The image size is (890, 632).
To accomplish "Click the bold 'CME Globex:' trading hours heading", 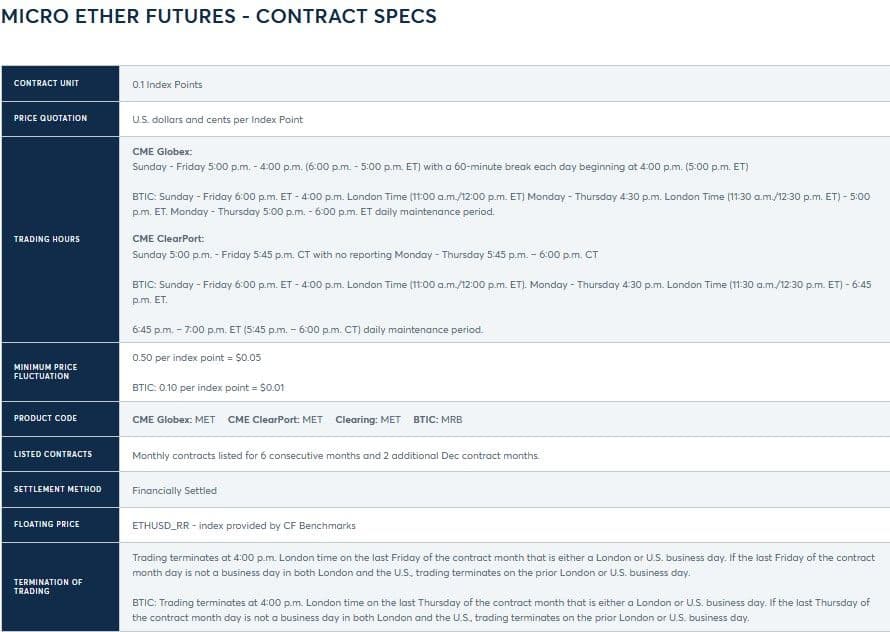I will [x=155, y=151].
